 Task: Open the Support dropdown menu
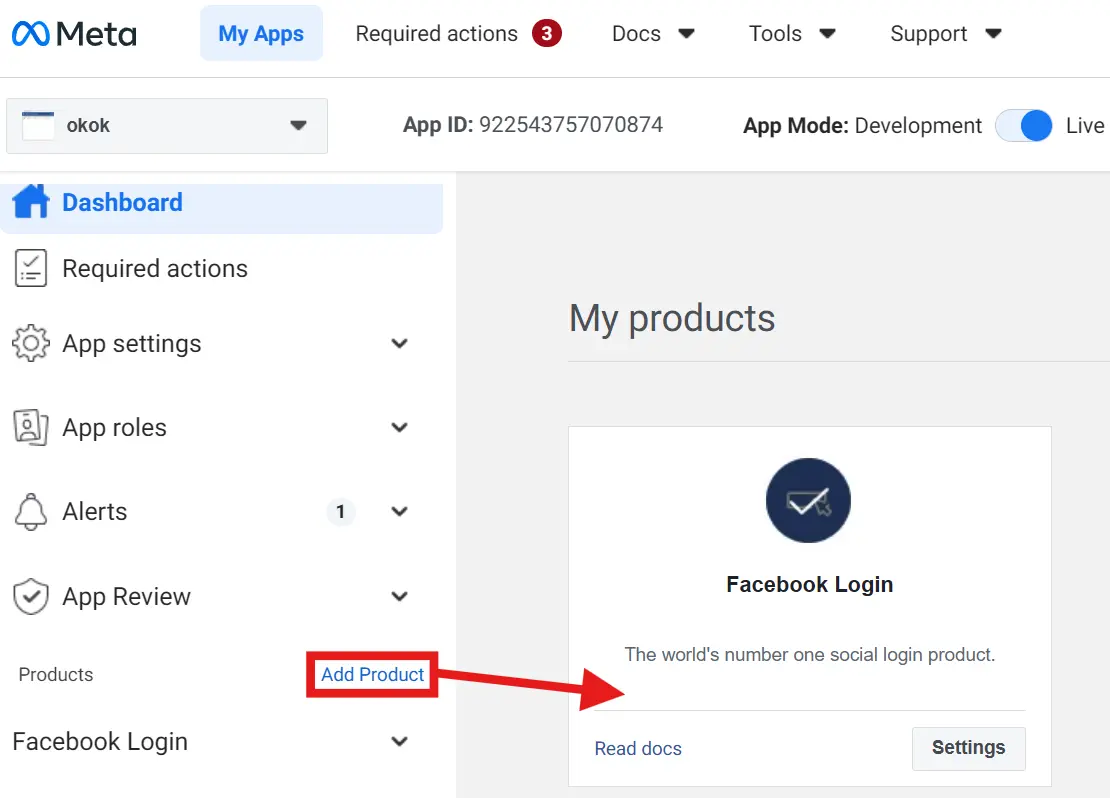(x=946, y=33)
